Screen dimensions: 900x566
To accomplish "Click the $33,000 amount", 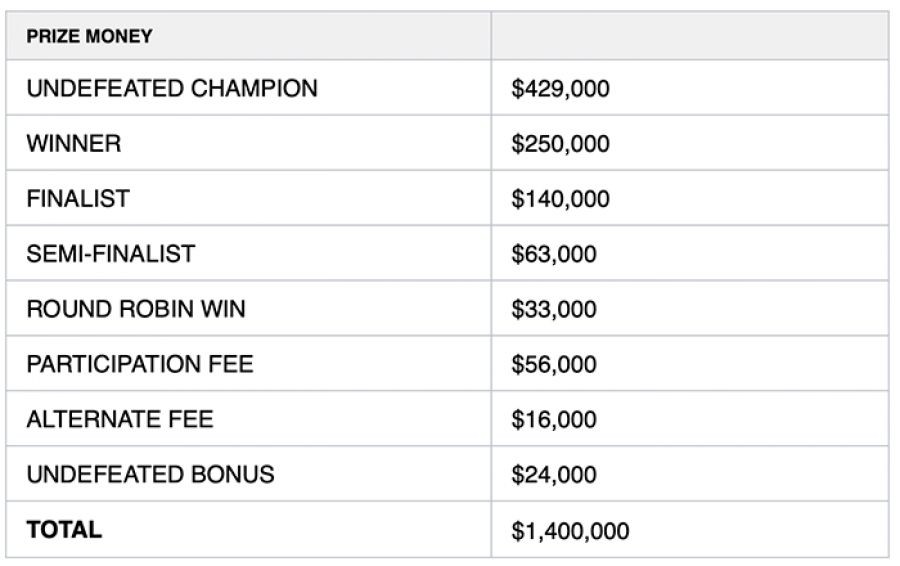I will coord(553,309).
